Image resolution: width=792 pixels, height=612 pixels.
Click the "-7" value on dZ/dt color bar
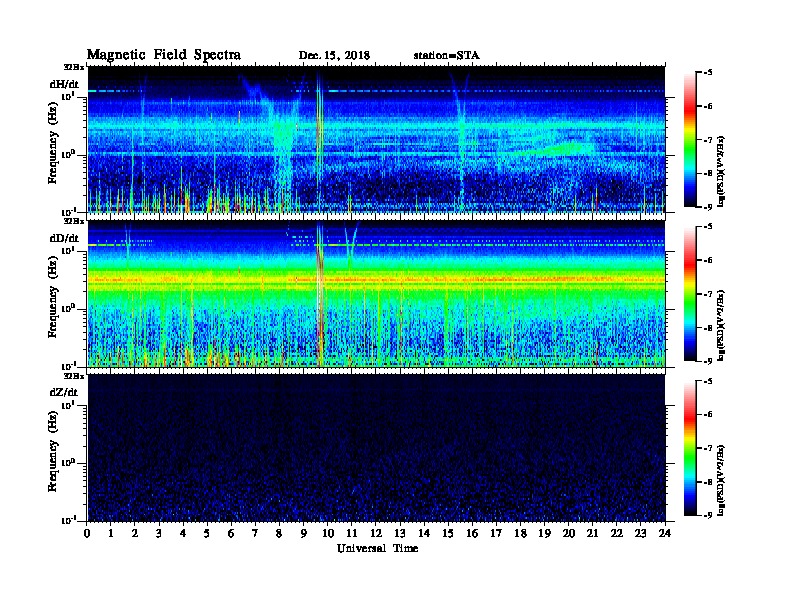point(708,448)
